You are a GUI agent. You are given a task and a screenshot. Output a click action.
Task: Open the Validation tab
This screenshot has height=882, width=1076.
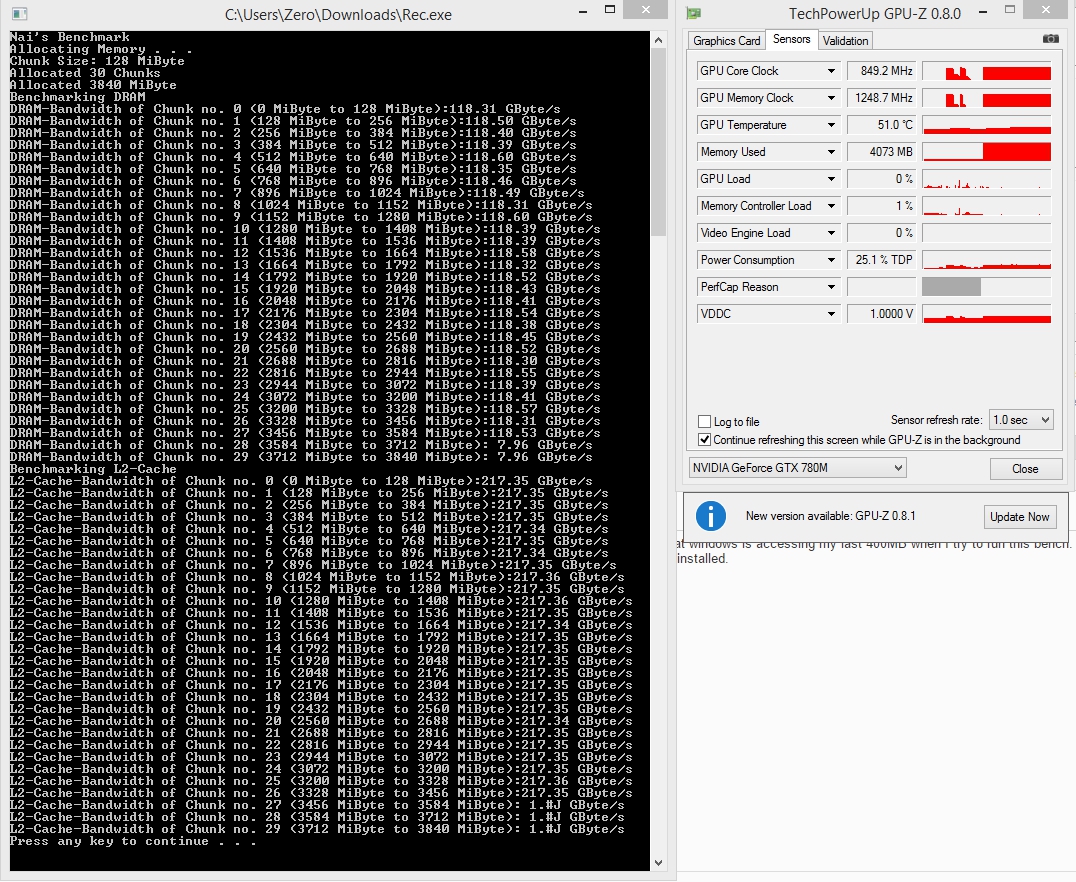coord(845,40)
